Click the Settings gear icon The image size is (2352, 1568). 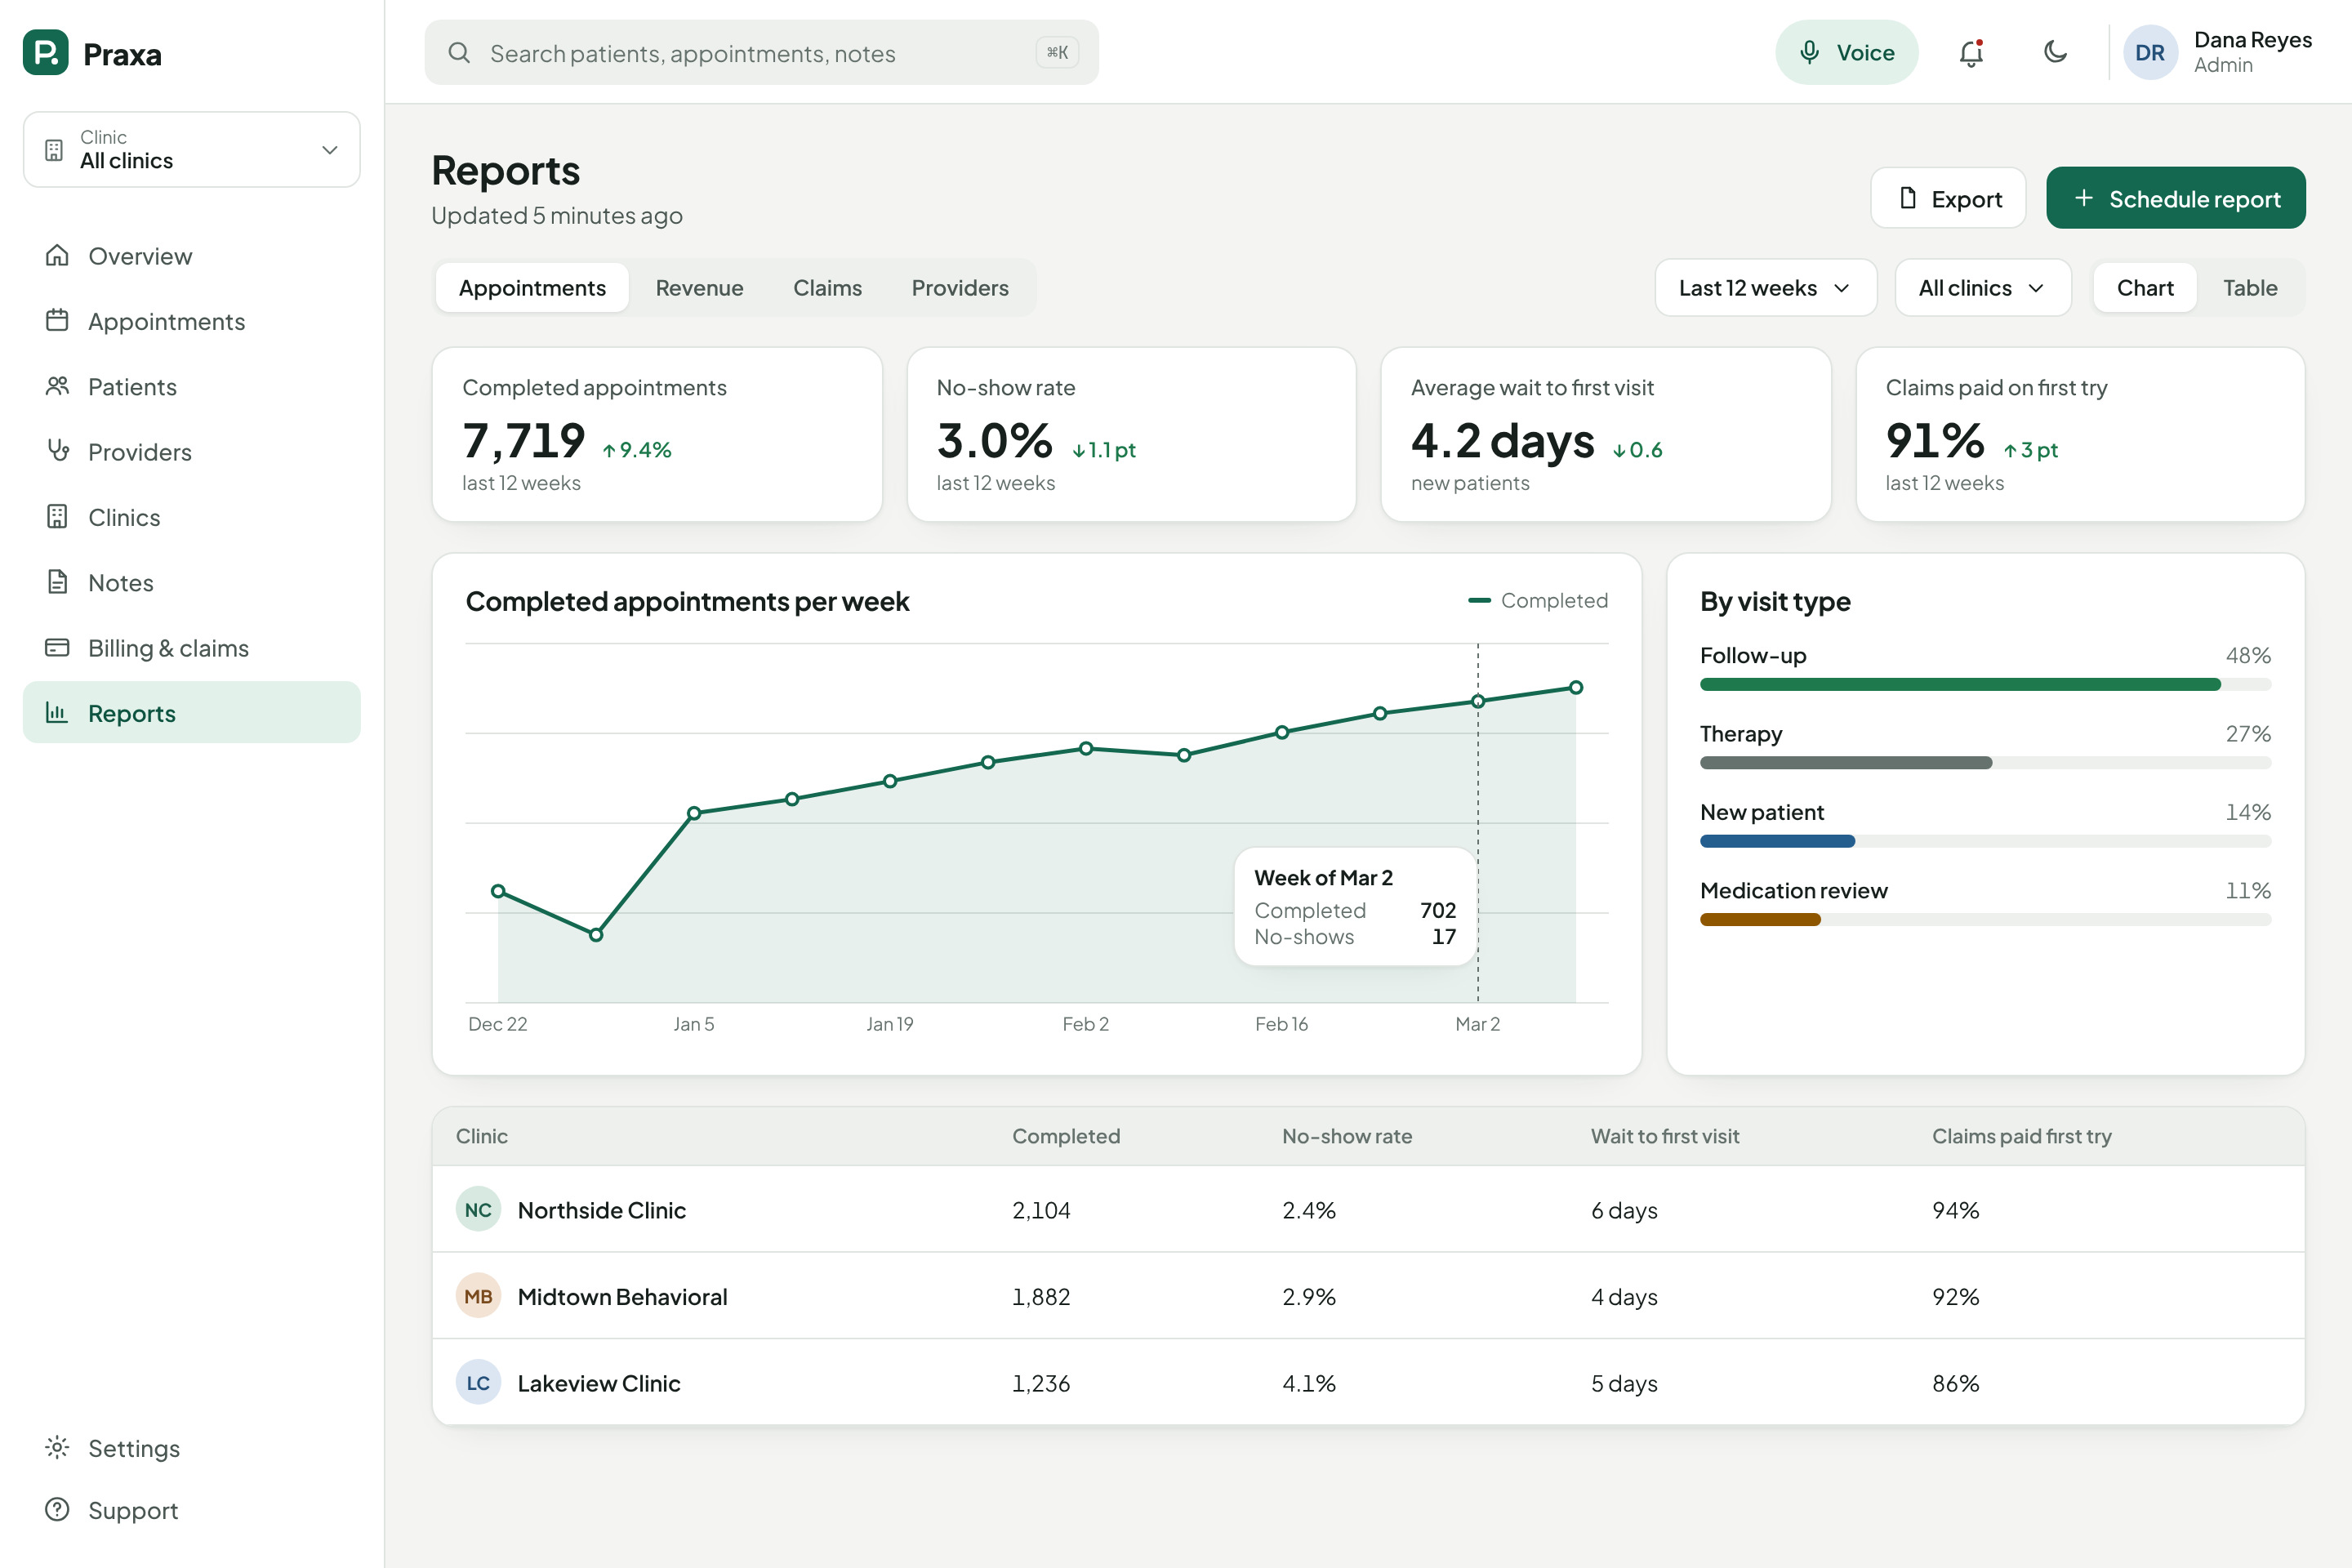tap(57, 1447)
